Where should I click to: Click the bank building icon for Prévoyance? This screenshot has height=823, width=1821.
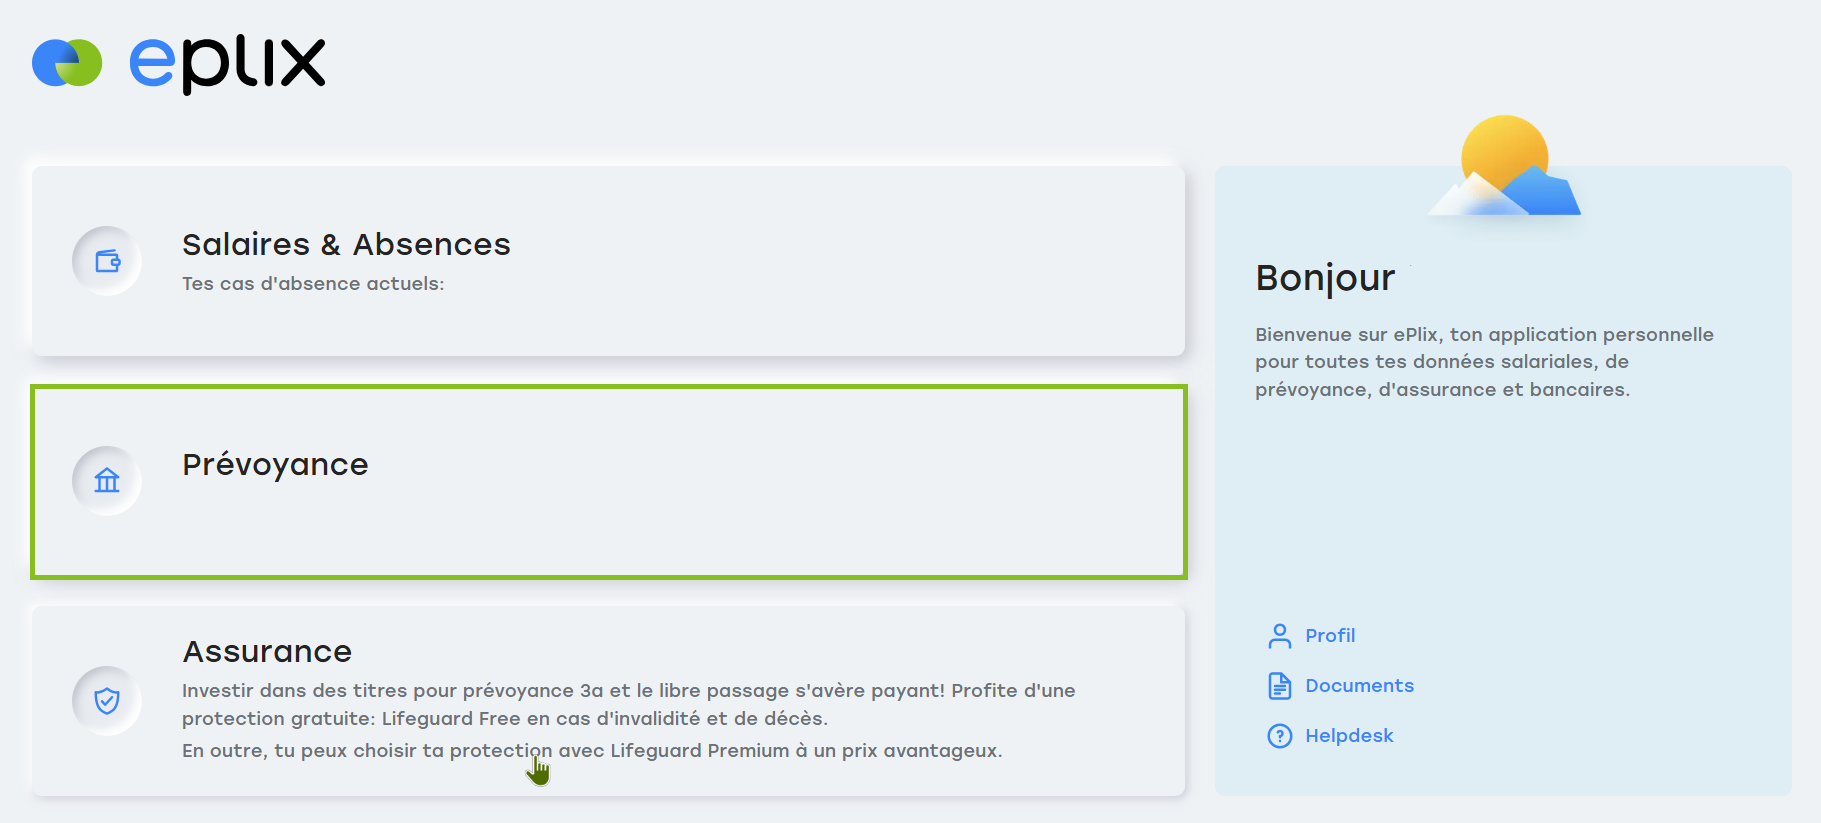pyautogui.click(x=107, y=481)
